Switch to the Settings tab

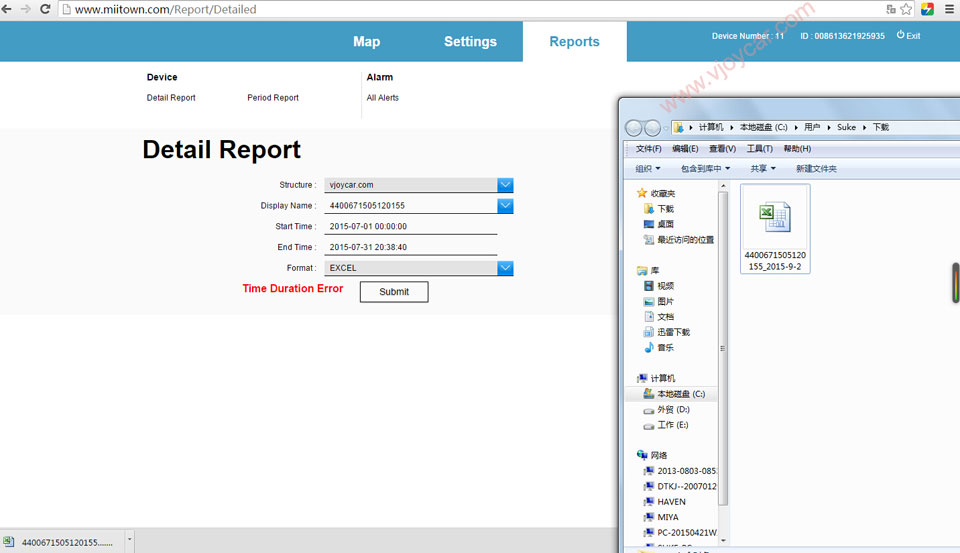pos(470,42)
